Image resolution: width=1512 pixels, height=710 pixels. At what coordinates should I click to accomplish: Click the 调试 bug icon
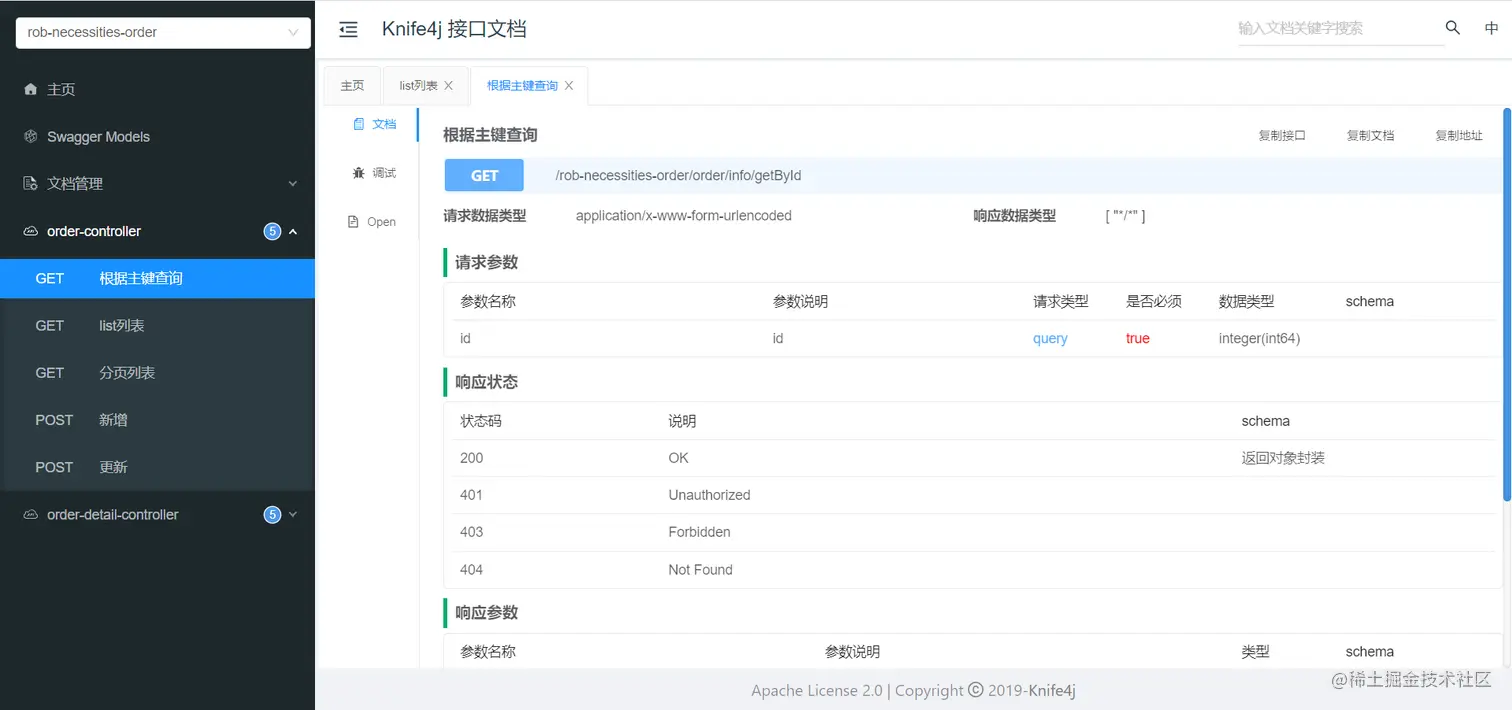click(359, 173)
